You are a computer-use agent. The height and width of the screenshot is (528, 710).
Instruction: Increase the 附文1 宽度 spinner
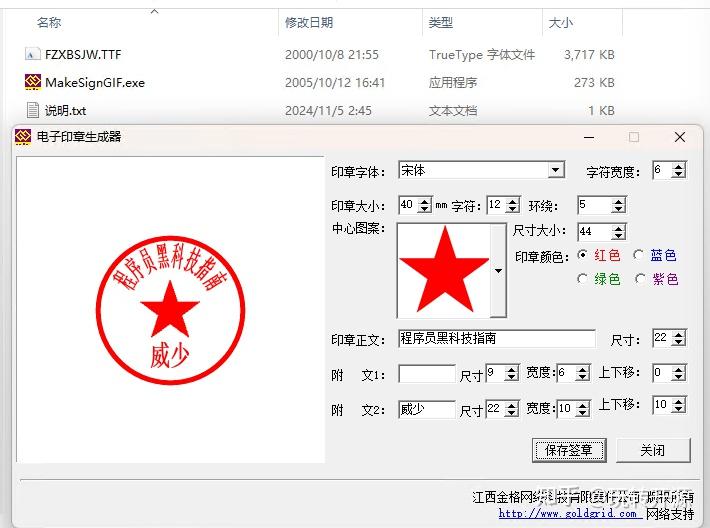[x=582, y=370]
